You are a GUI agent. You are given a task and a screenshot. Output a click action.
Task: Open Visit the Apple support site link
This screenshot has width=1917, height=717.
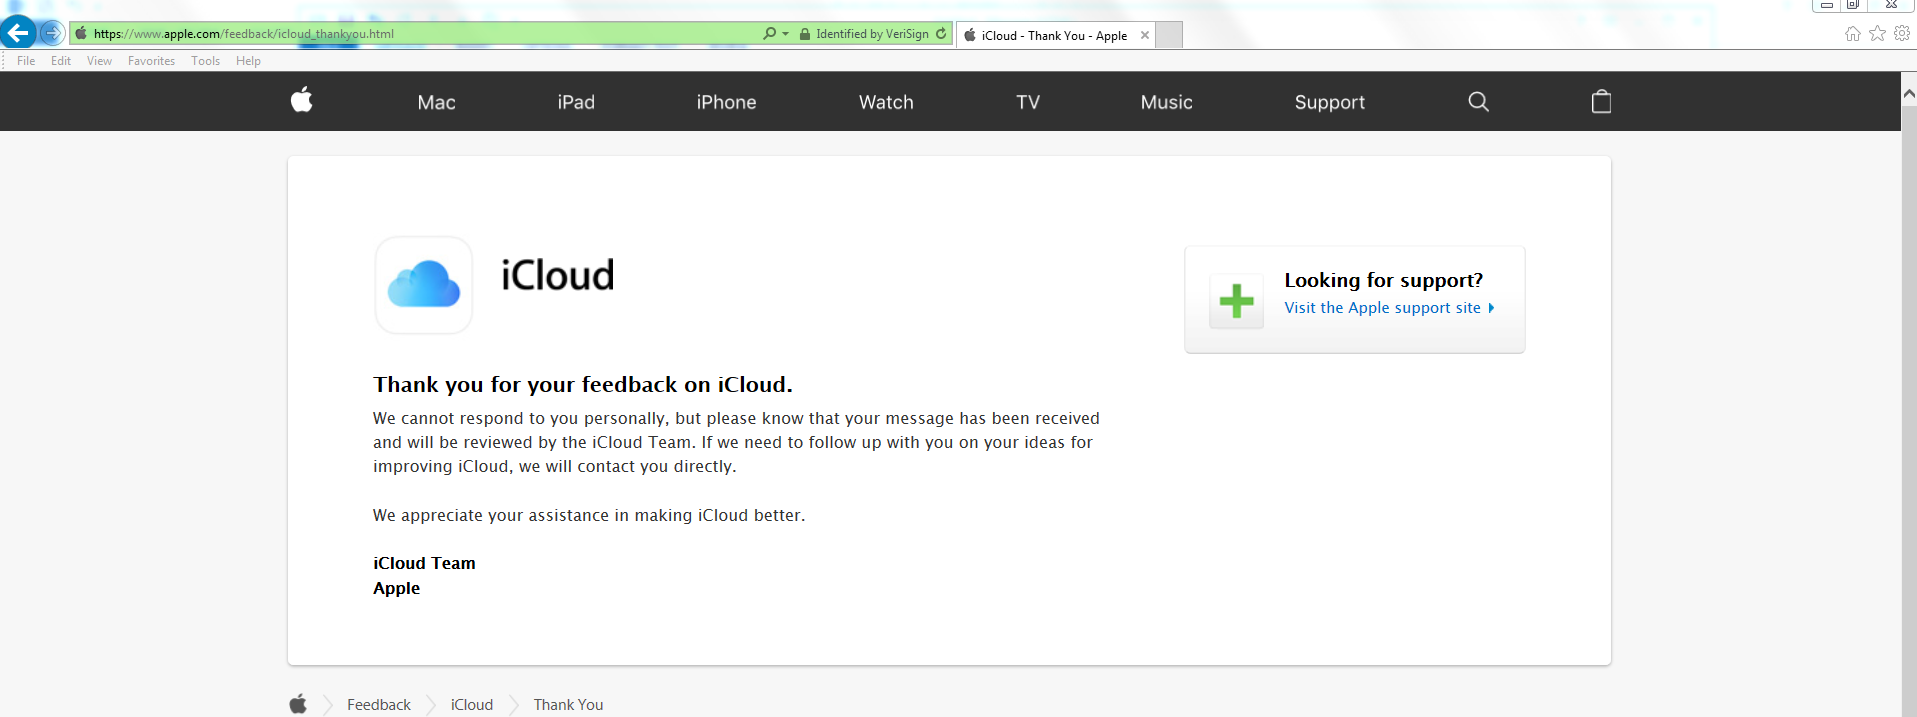(1389, 308)
